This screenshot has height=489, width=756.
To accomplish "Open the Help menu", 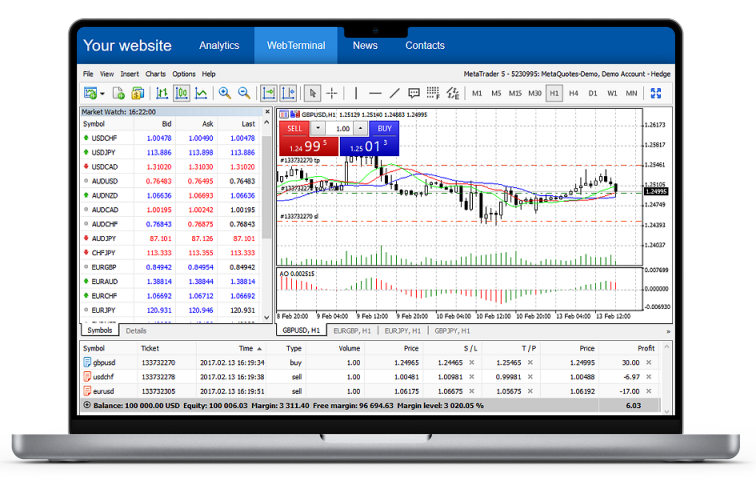I will tap(208, 74).
